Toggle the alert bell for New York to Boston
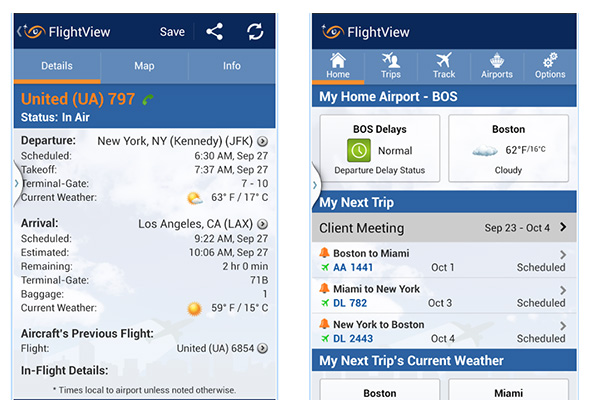 (x=324, y=325)
